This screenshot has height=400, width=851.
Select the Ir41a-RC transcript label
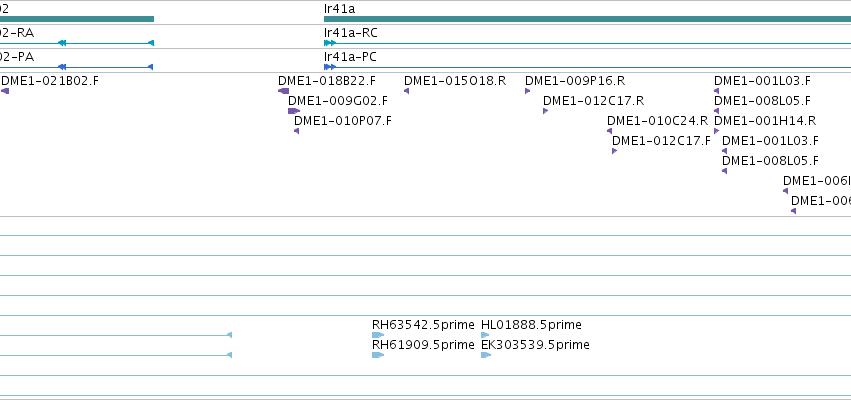(x=351, y=33)
